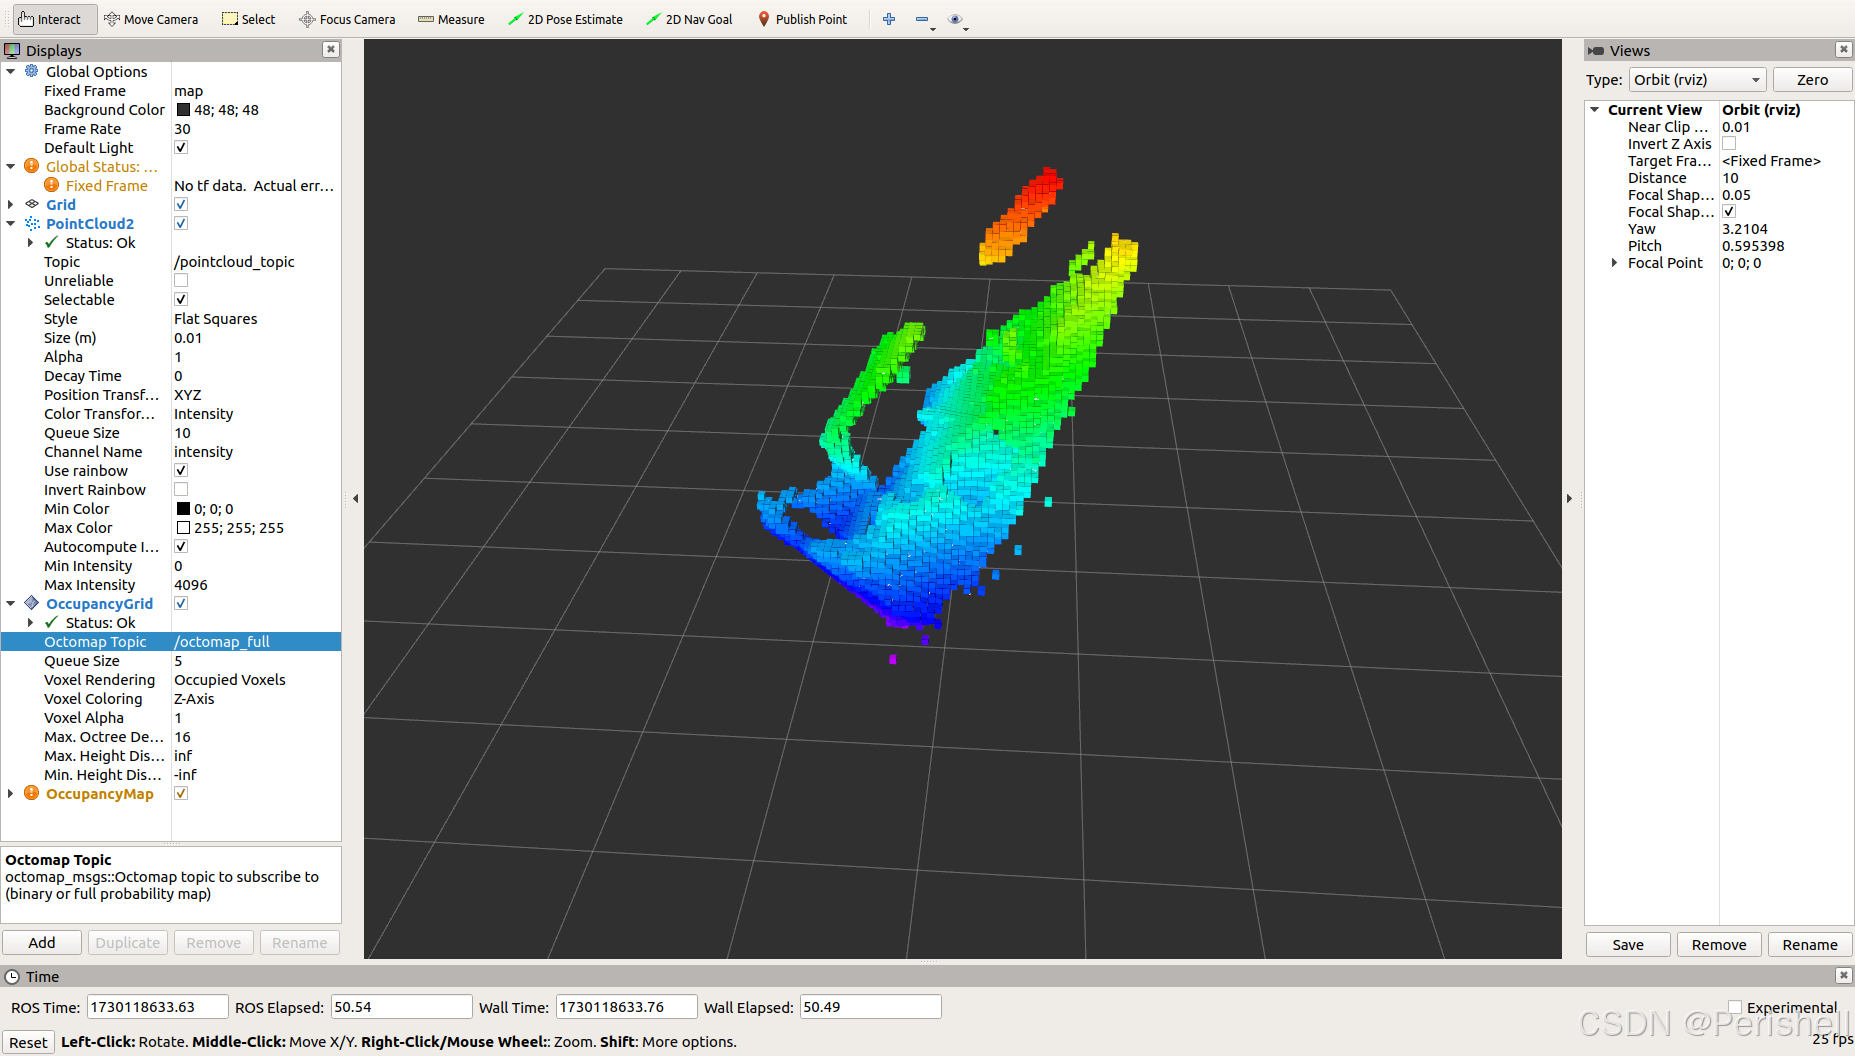The image size is (1855, 1056).
Task: Select the Octomap Topic row
Action: point(171,641)
